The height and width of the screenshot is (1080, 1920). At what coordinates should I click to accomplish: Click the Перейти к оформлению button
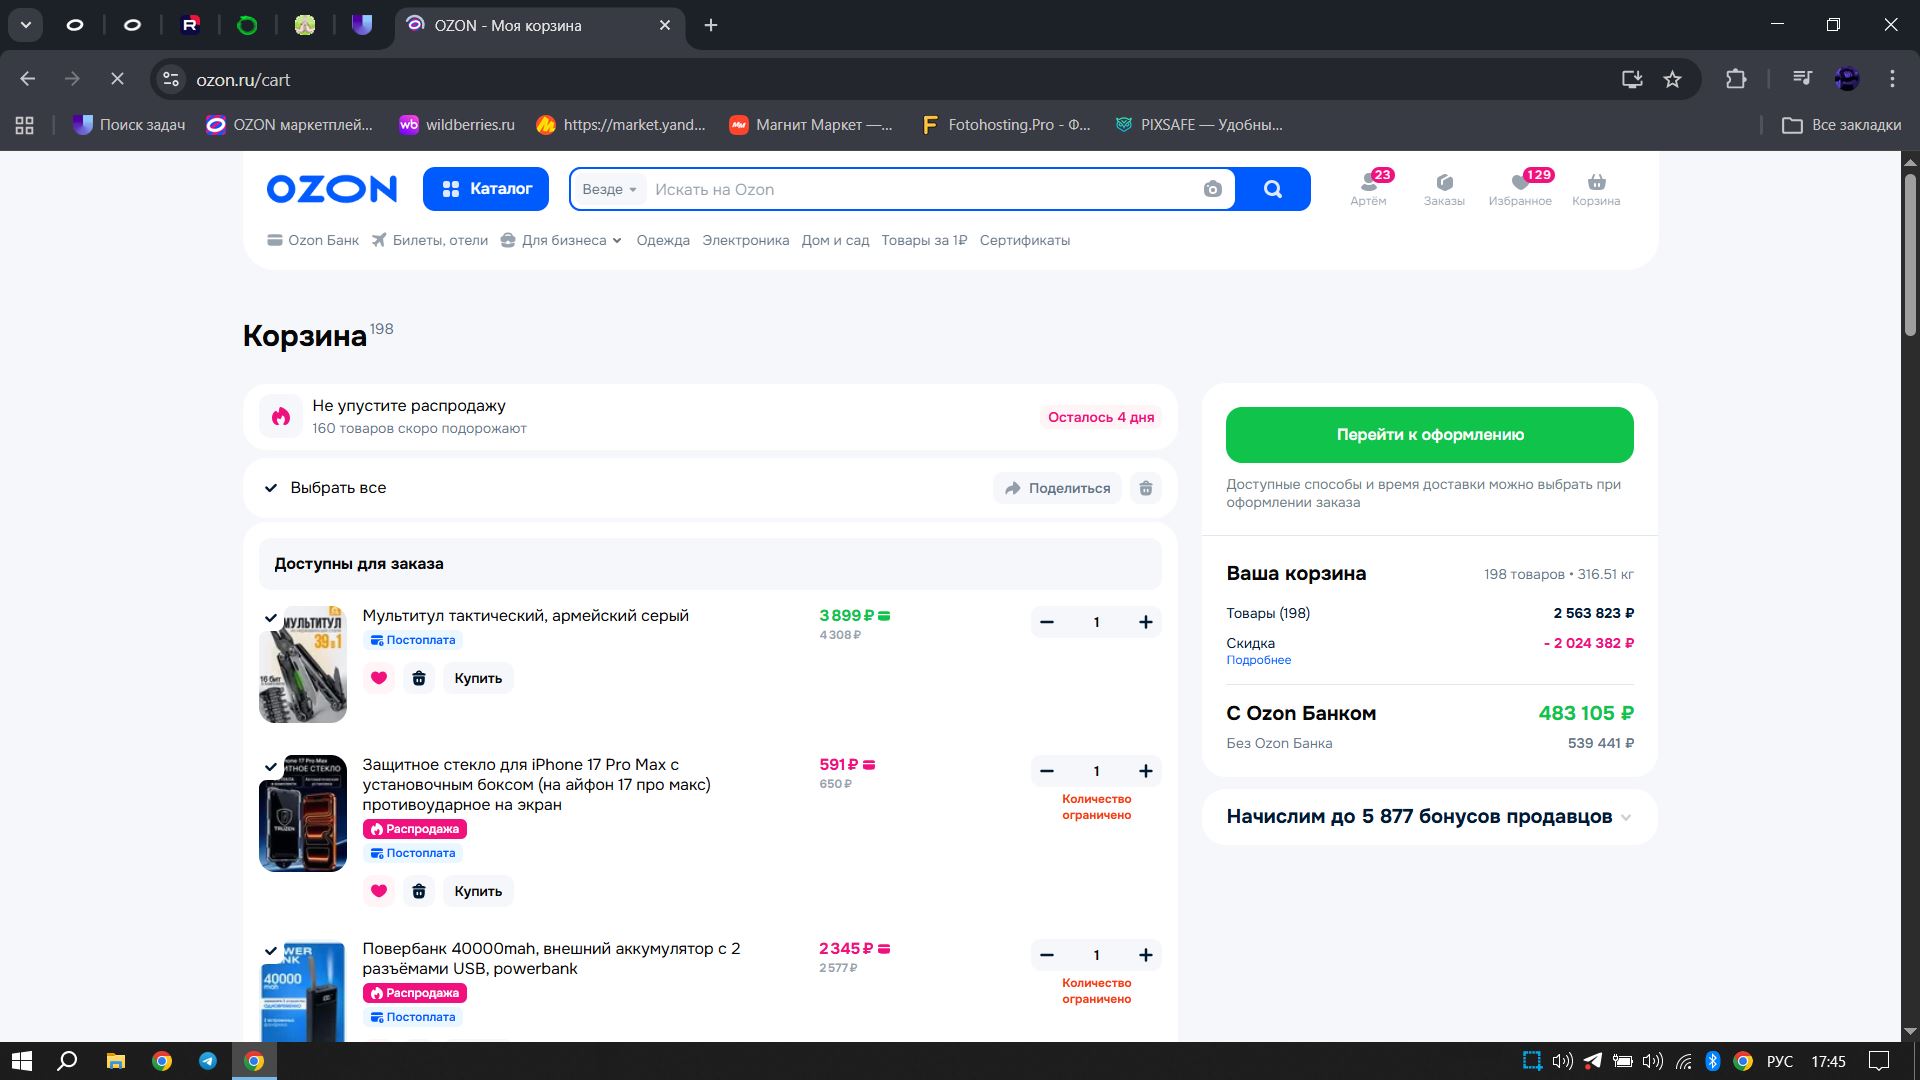[x=1429, y=435]
